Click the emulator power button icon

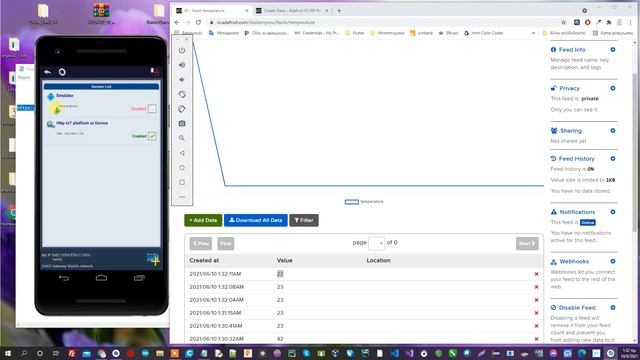point(182,50)
